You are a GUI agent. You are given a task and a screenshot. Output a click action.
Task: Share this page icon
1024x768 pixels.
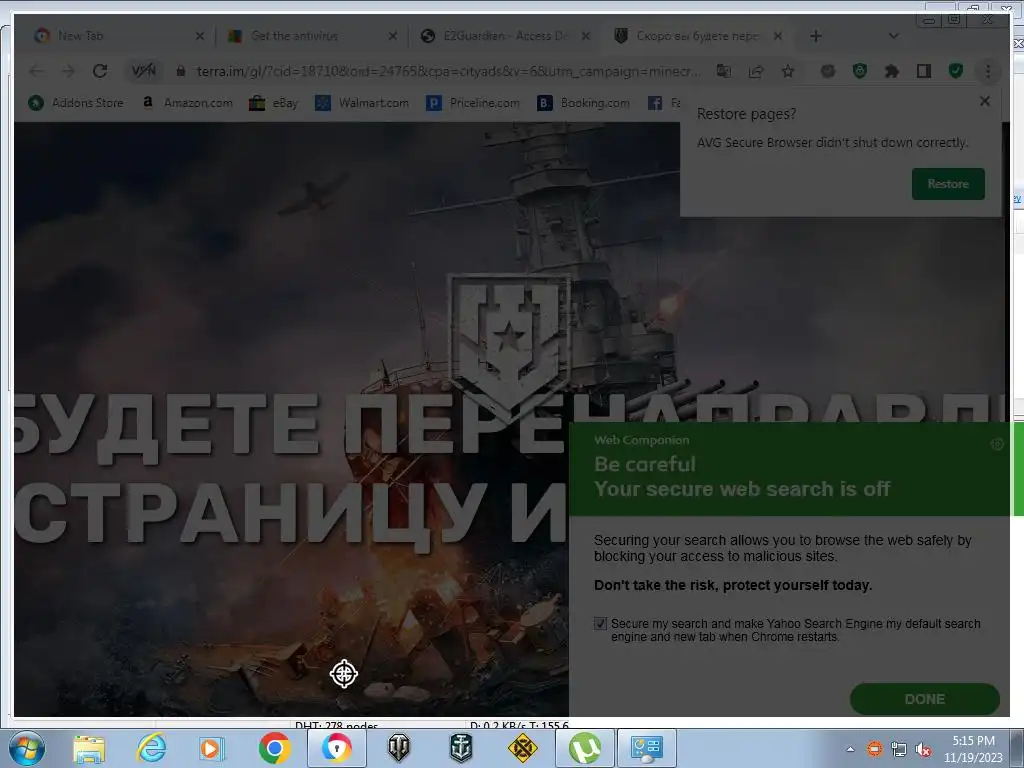[x=756, y=71]
